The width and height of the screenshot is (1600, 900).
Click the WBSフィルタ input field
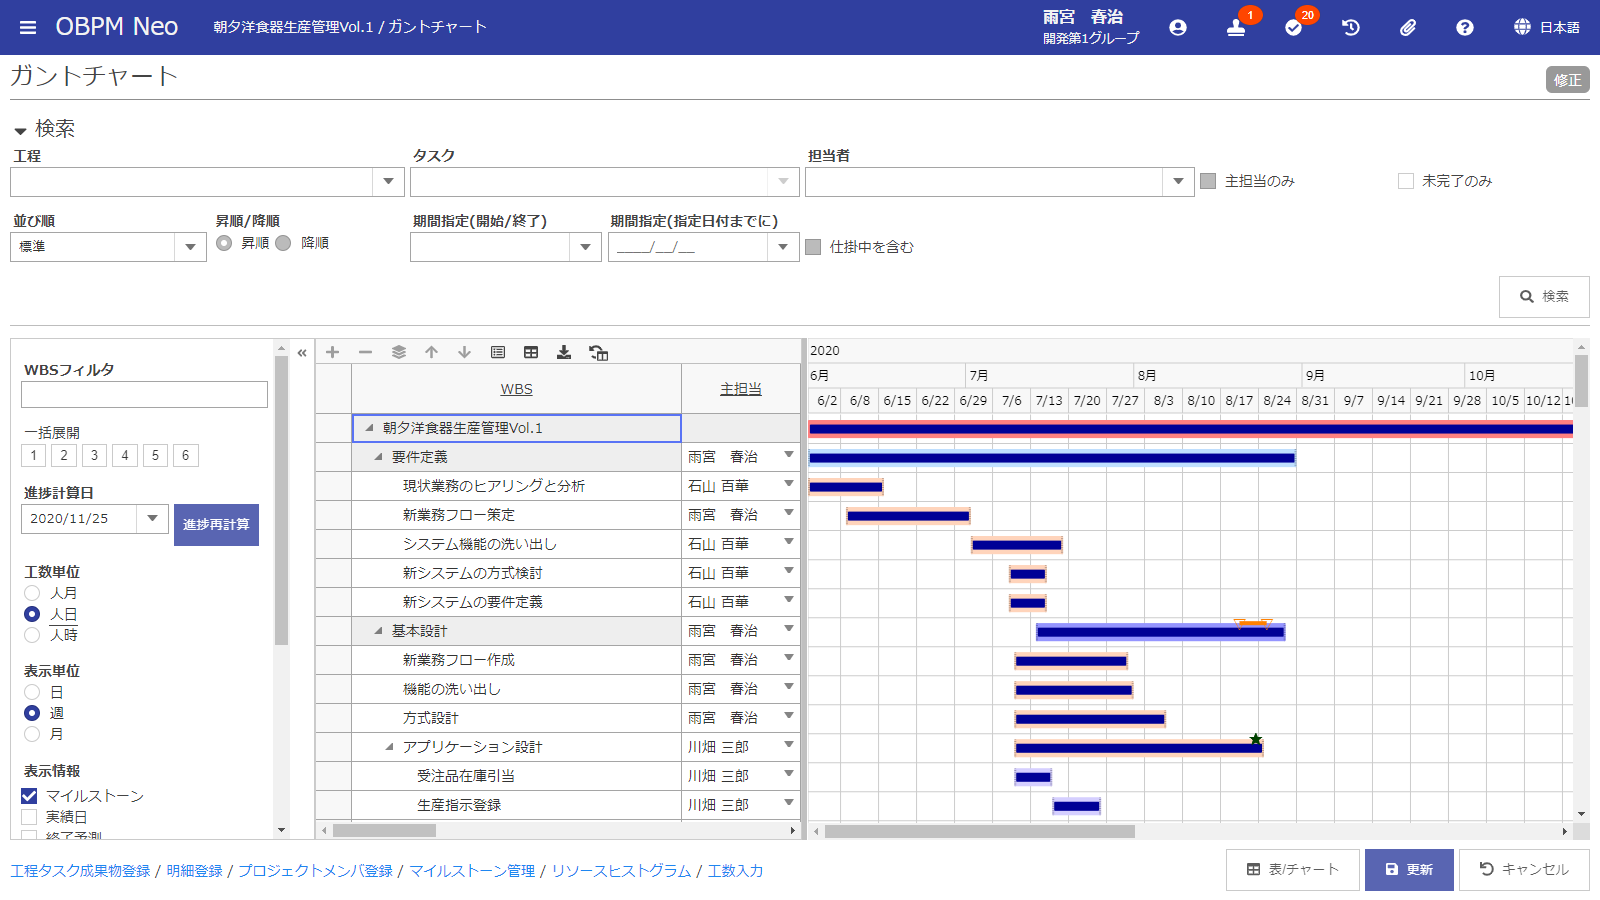point(144,394)
